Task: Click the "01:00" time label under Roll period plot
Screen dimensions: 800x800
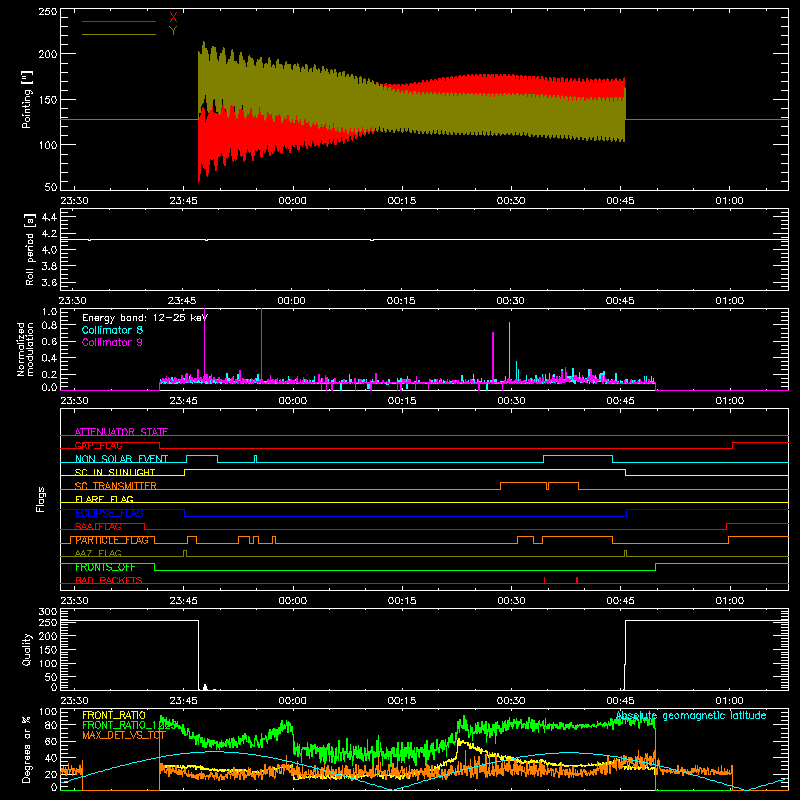Action: point(729,301)
